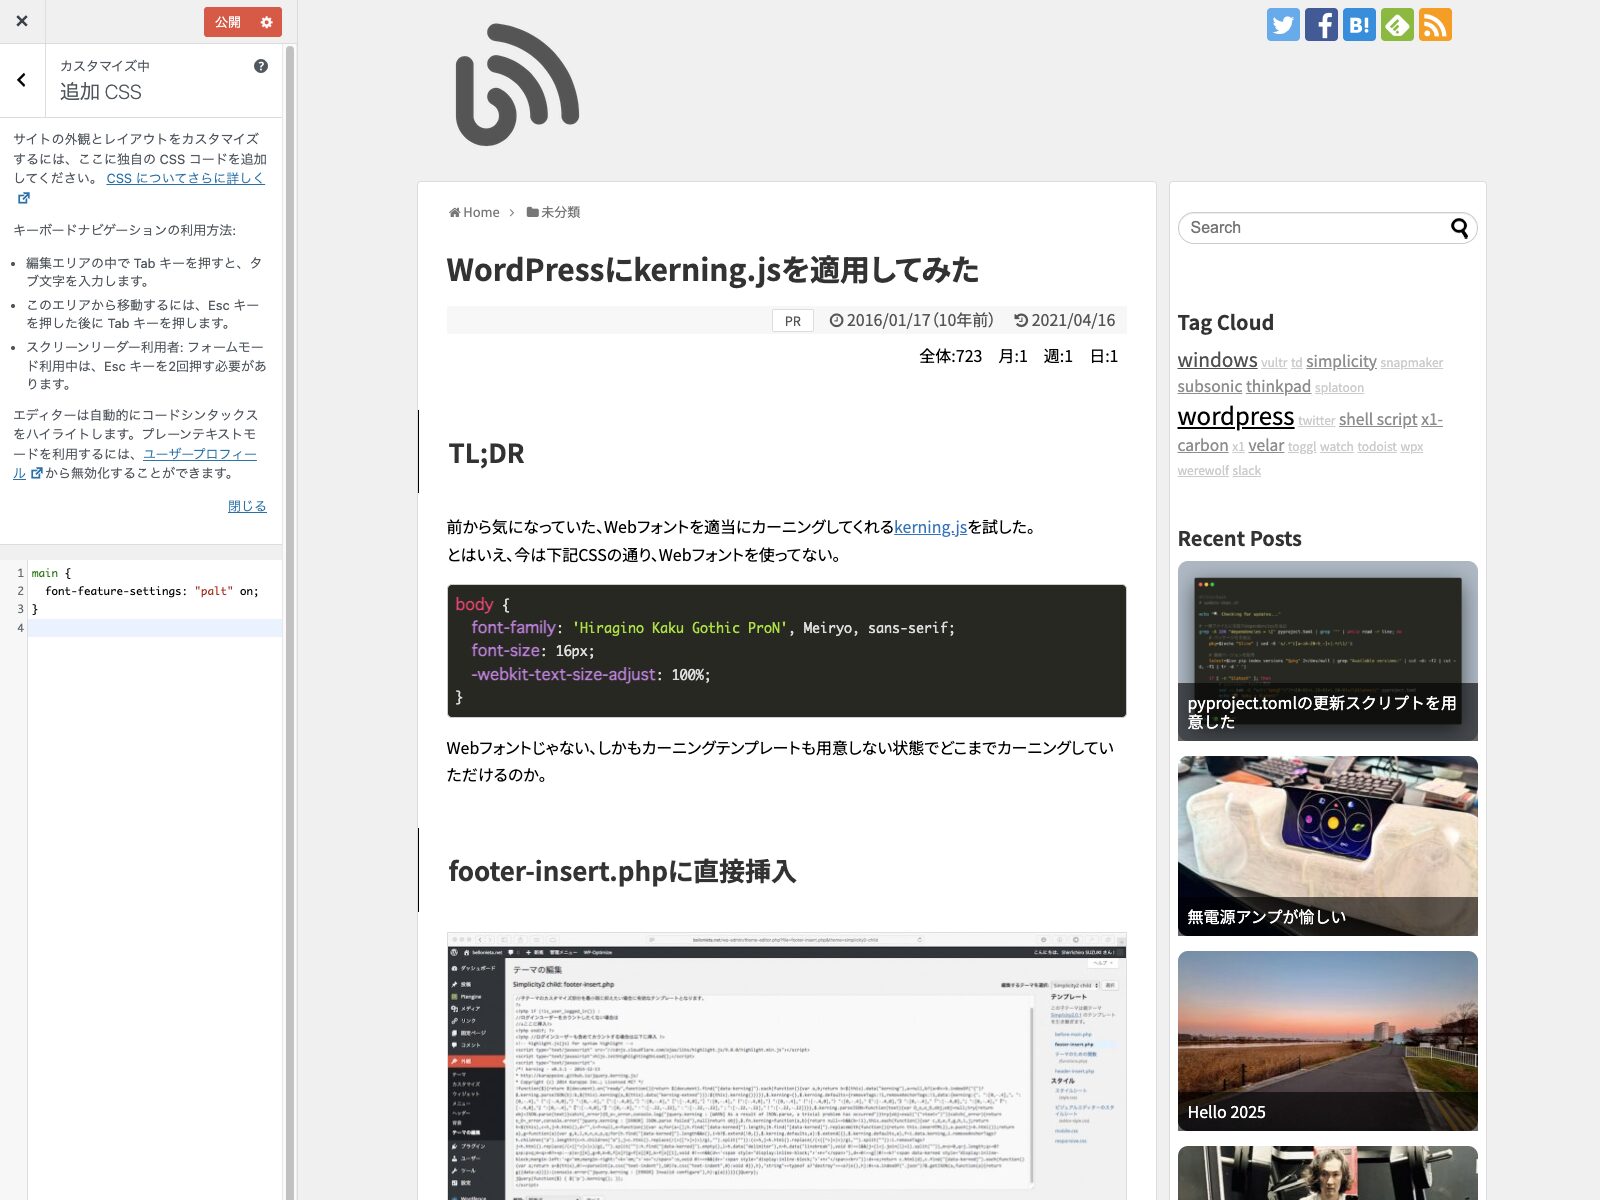Open the 'CSS についてさらに詳しく' link
Viewport: 1600px width, 1200px height.
pyautogui.click(x=185, y=178)
